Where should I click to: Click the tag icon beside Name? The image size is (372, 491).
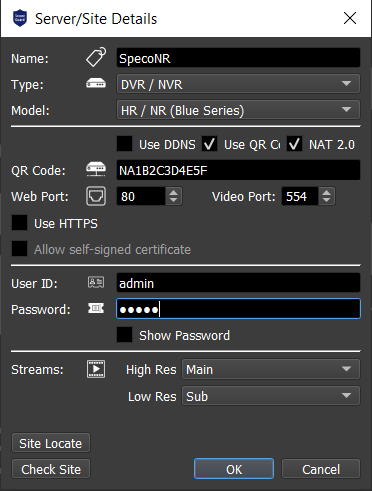point(96,57)
